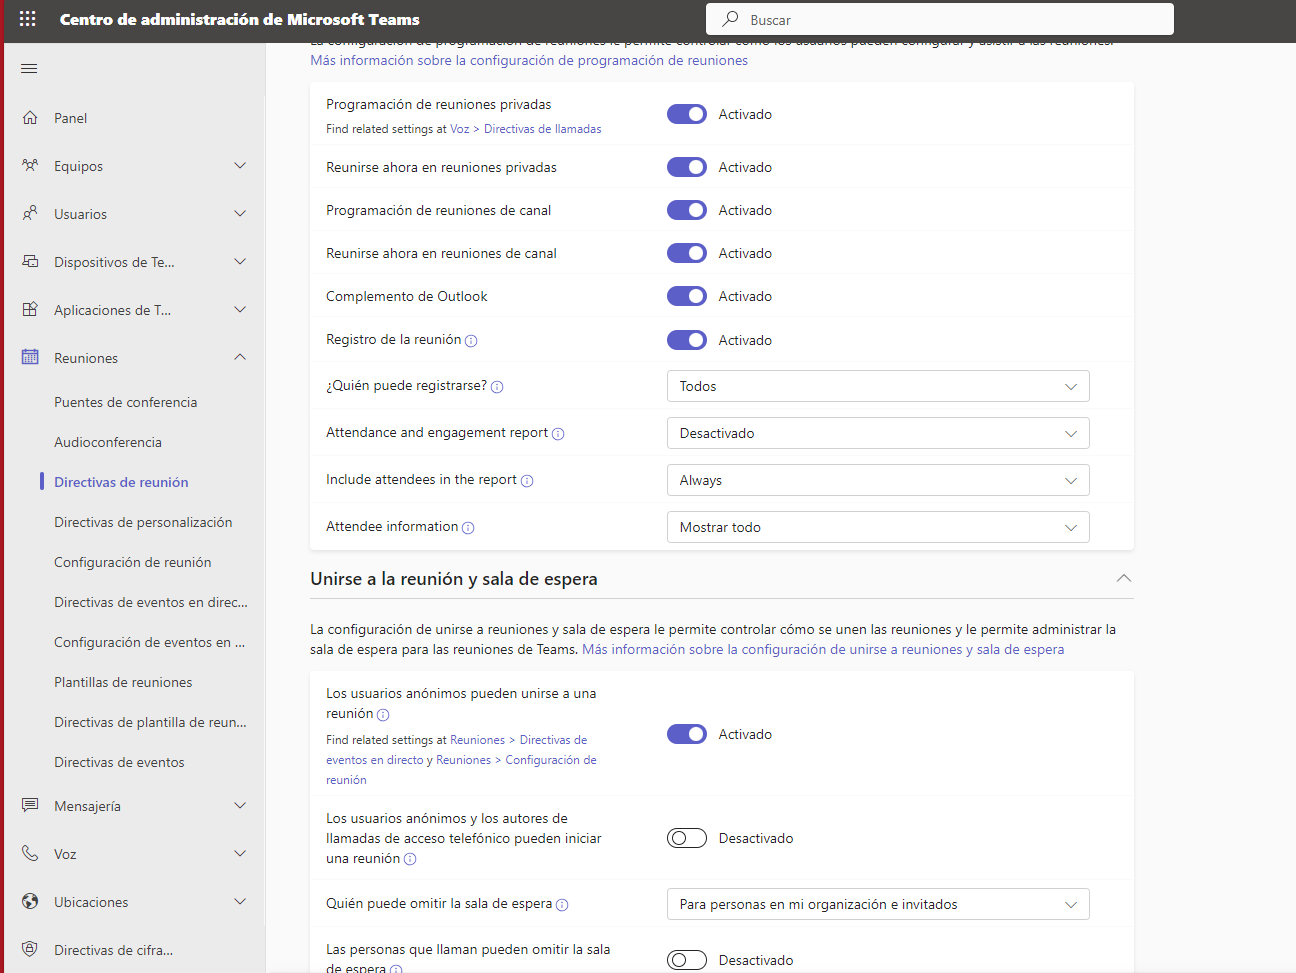The image size is (1296, 973).
Task: Click the Usuarios people icon
Action: click(30, 213)
